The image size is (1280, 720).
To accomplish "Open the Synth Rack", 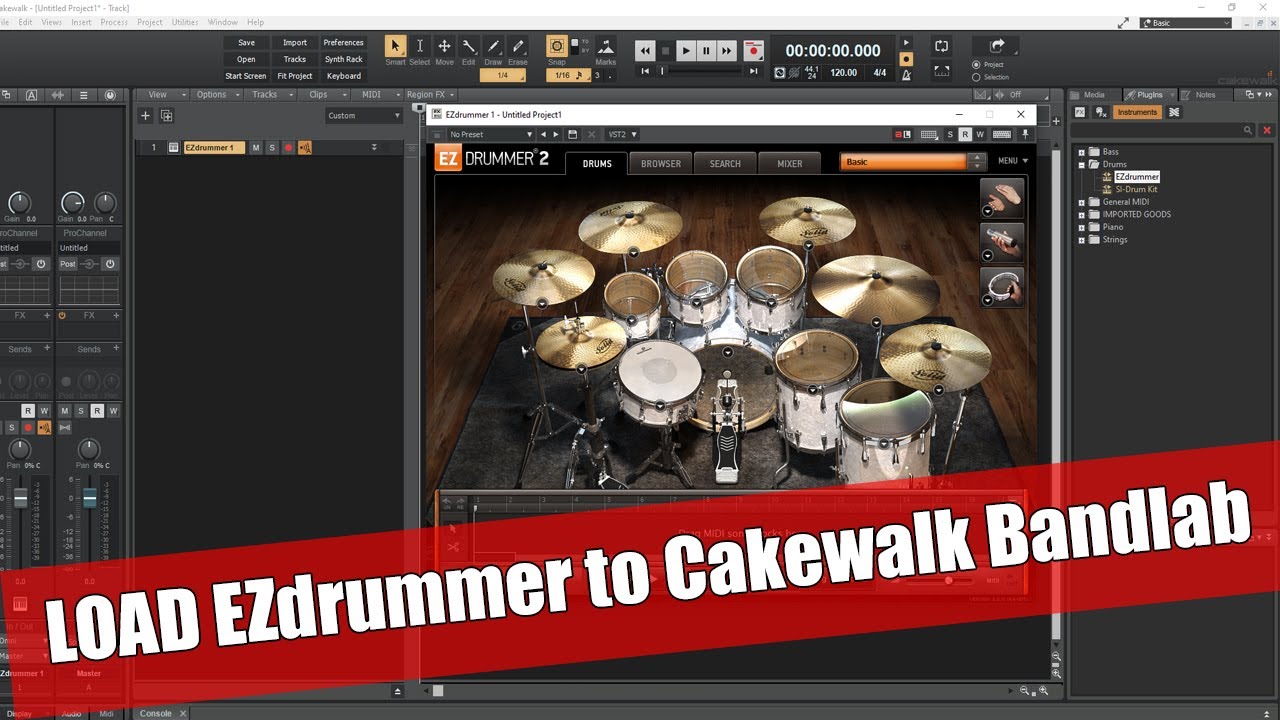I will click(343, 59).
